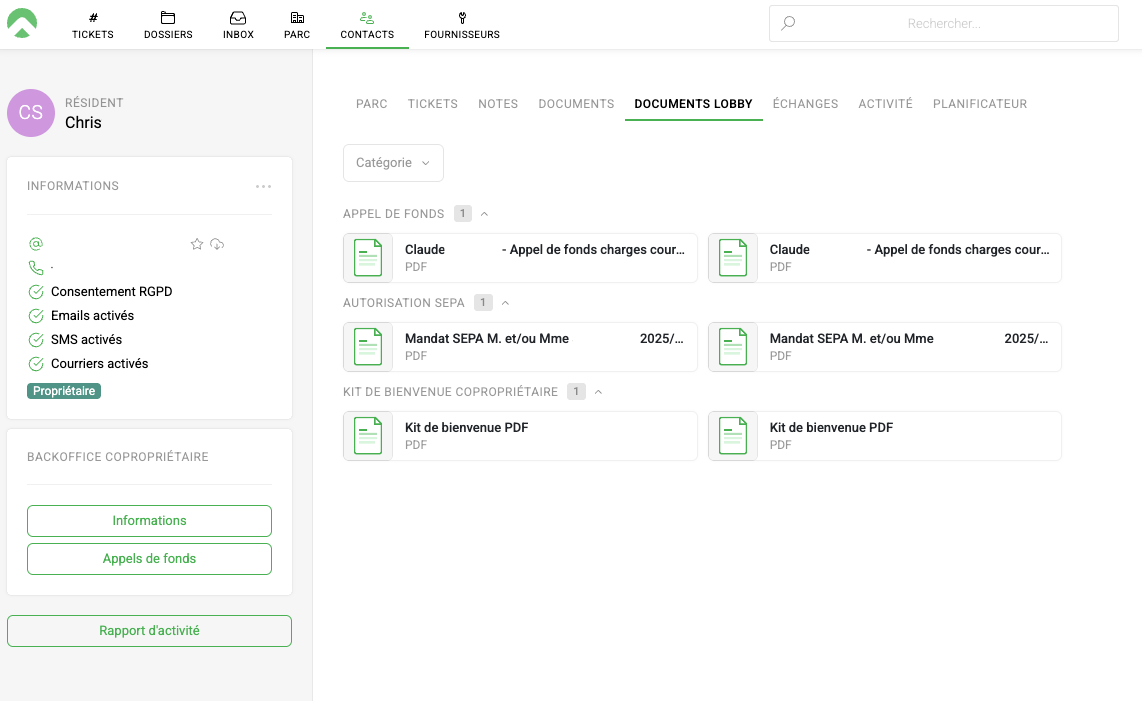Screen dimensions: 1142x701
Task: Open Fournisseurs in top navigation
Action: [x=461, y=25]
